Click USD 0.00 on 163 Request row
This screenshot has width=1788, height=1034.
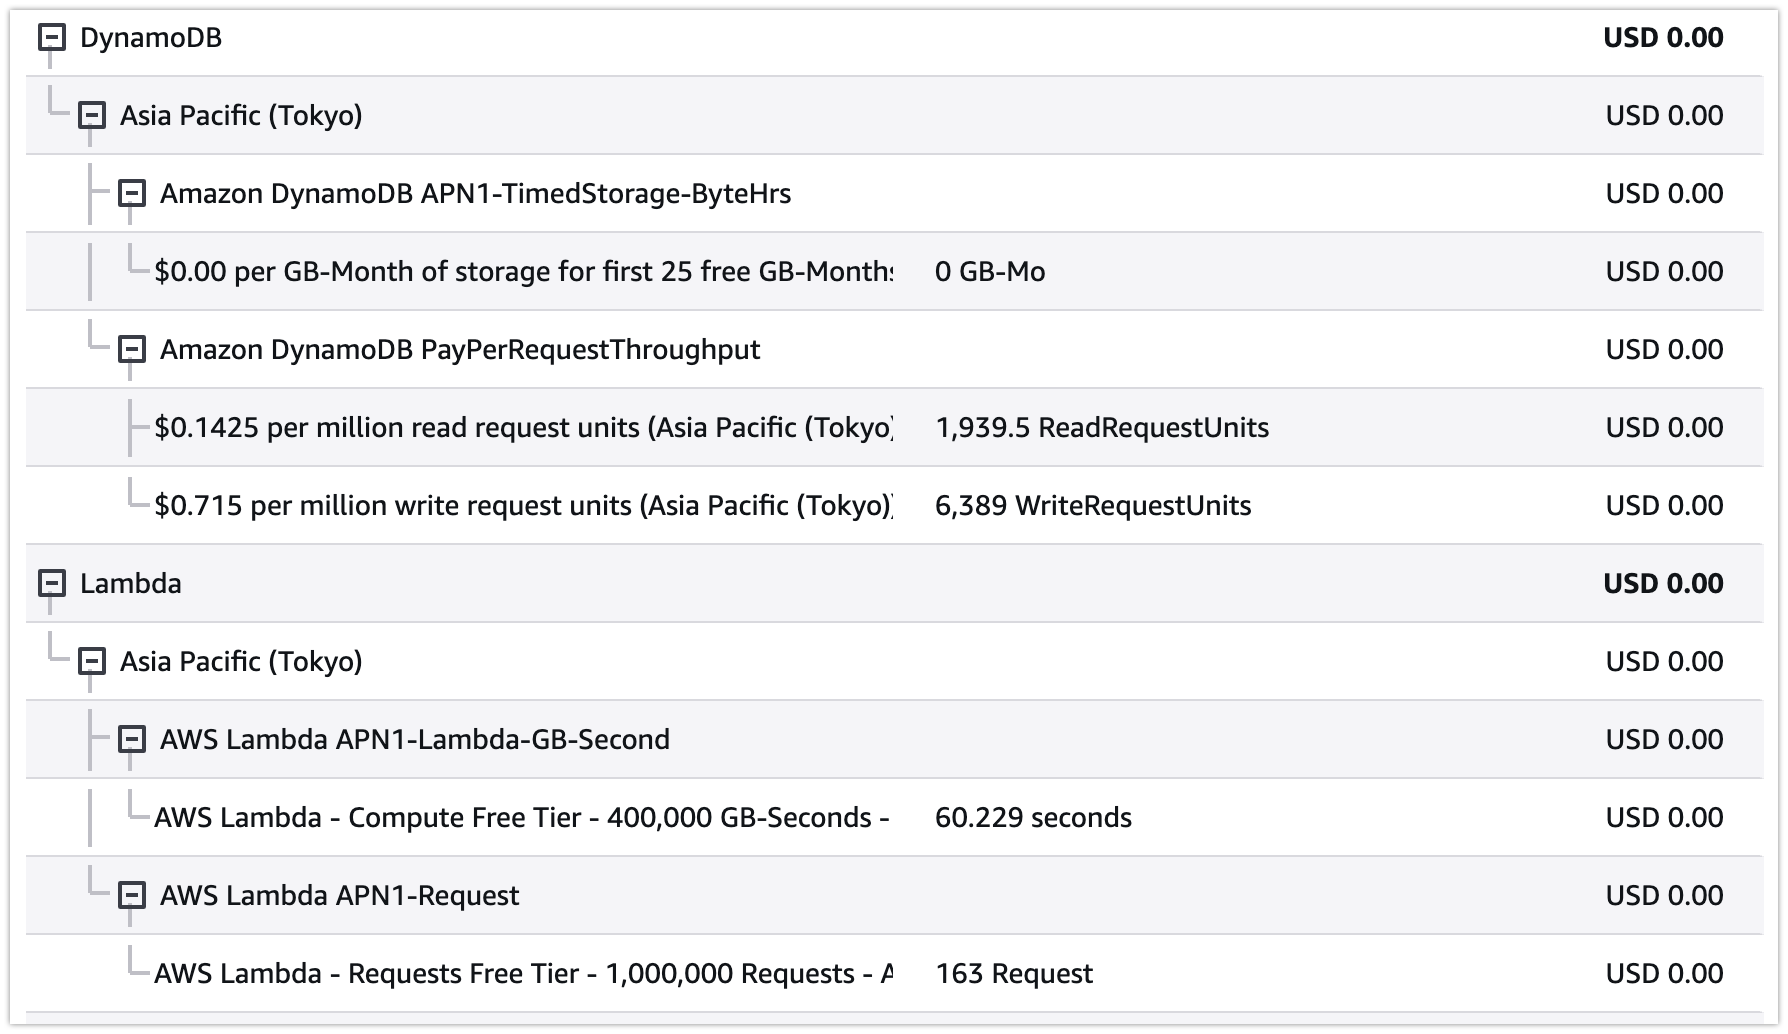point(1665,974)
